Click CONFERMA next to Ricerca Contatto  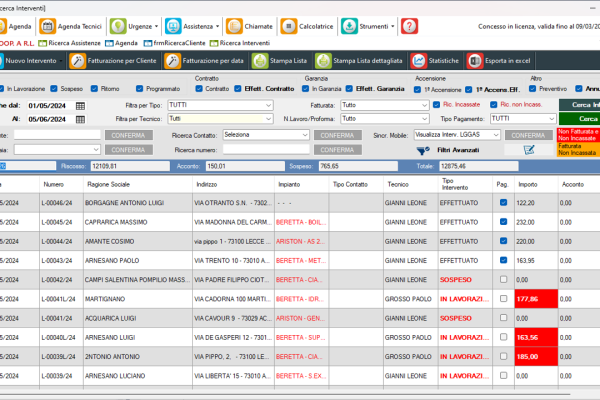click(338, 136)
